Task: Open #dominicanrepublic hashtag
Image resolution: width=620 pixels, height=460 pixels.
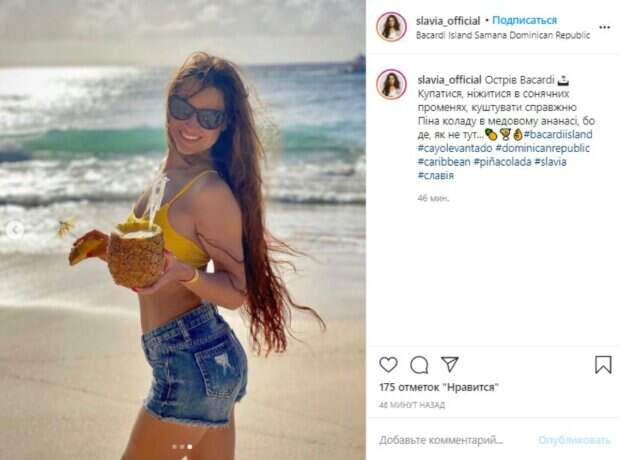Action: (x=542, y=148)
